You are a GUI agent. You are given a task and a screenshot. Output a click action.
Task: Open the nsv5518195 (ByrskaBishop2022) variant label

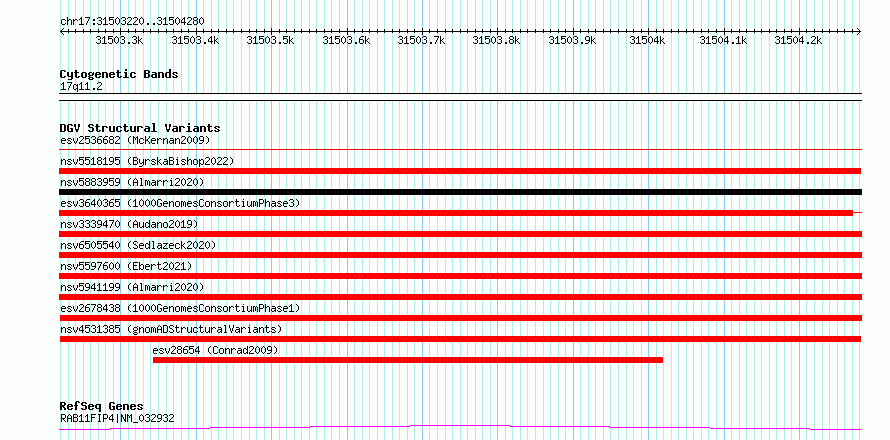click(x=147, y=161)
